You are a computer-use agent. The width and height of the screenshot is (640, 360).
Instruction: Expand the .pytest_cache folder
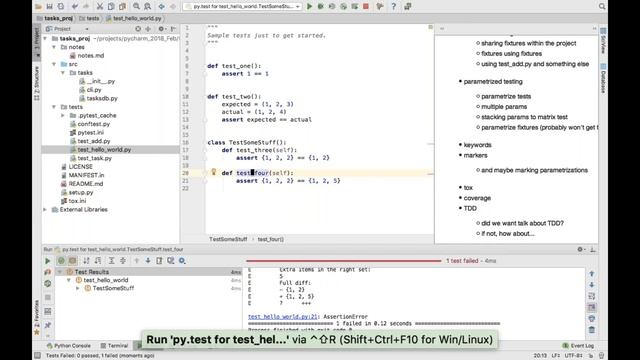(x=63, y=116)
